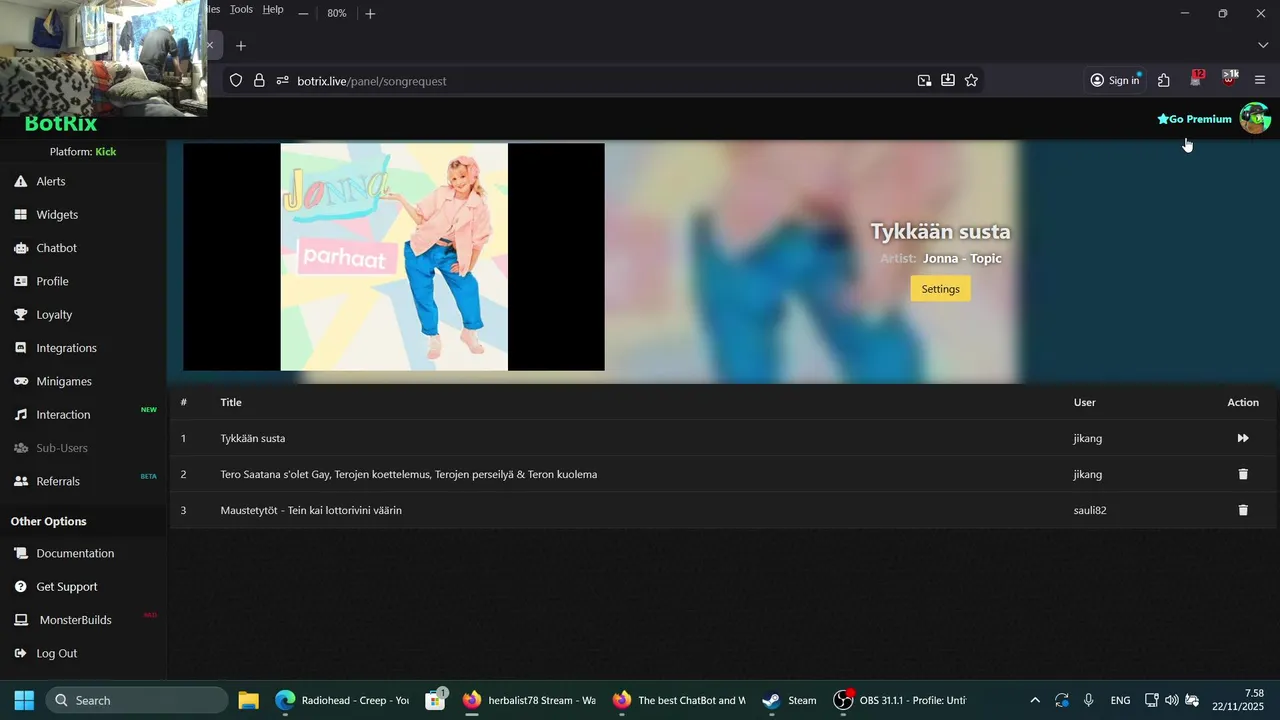Image resolution: width=1280 pixels, height=720 pixels.
Task: Open Integrations in the sidebar
Action: coord(66,348)
